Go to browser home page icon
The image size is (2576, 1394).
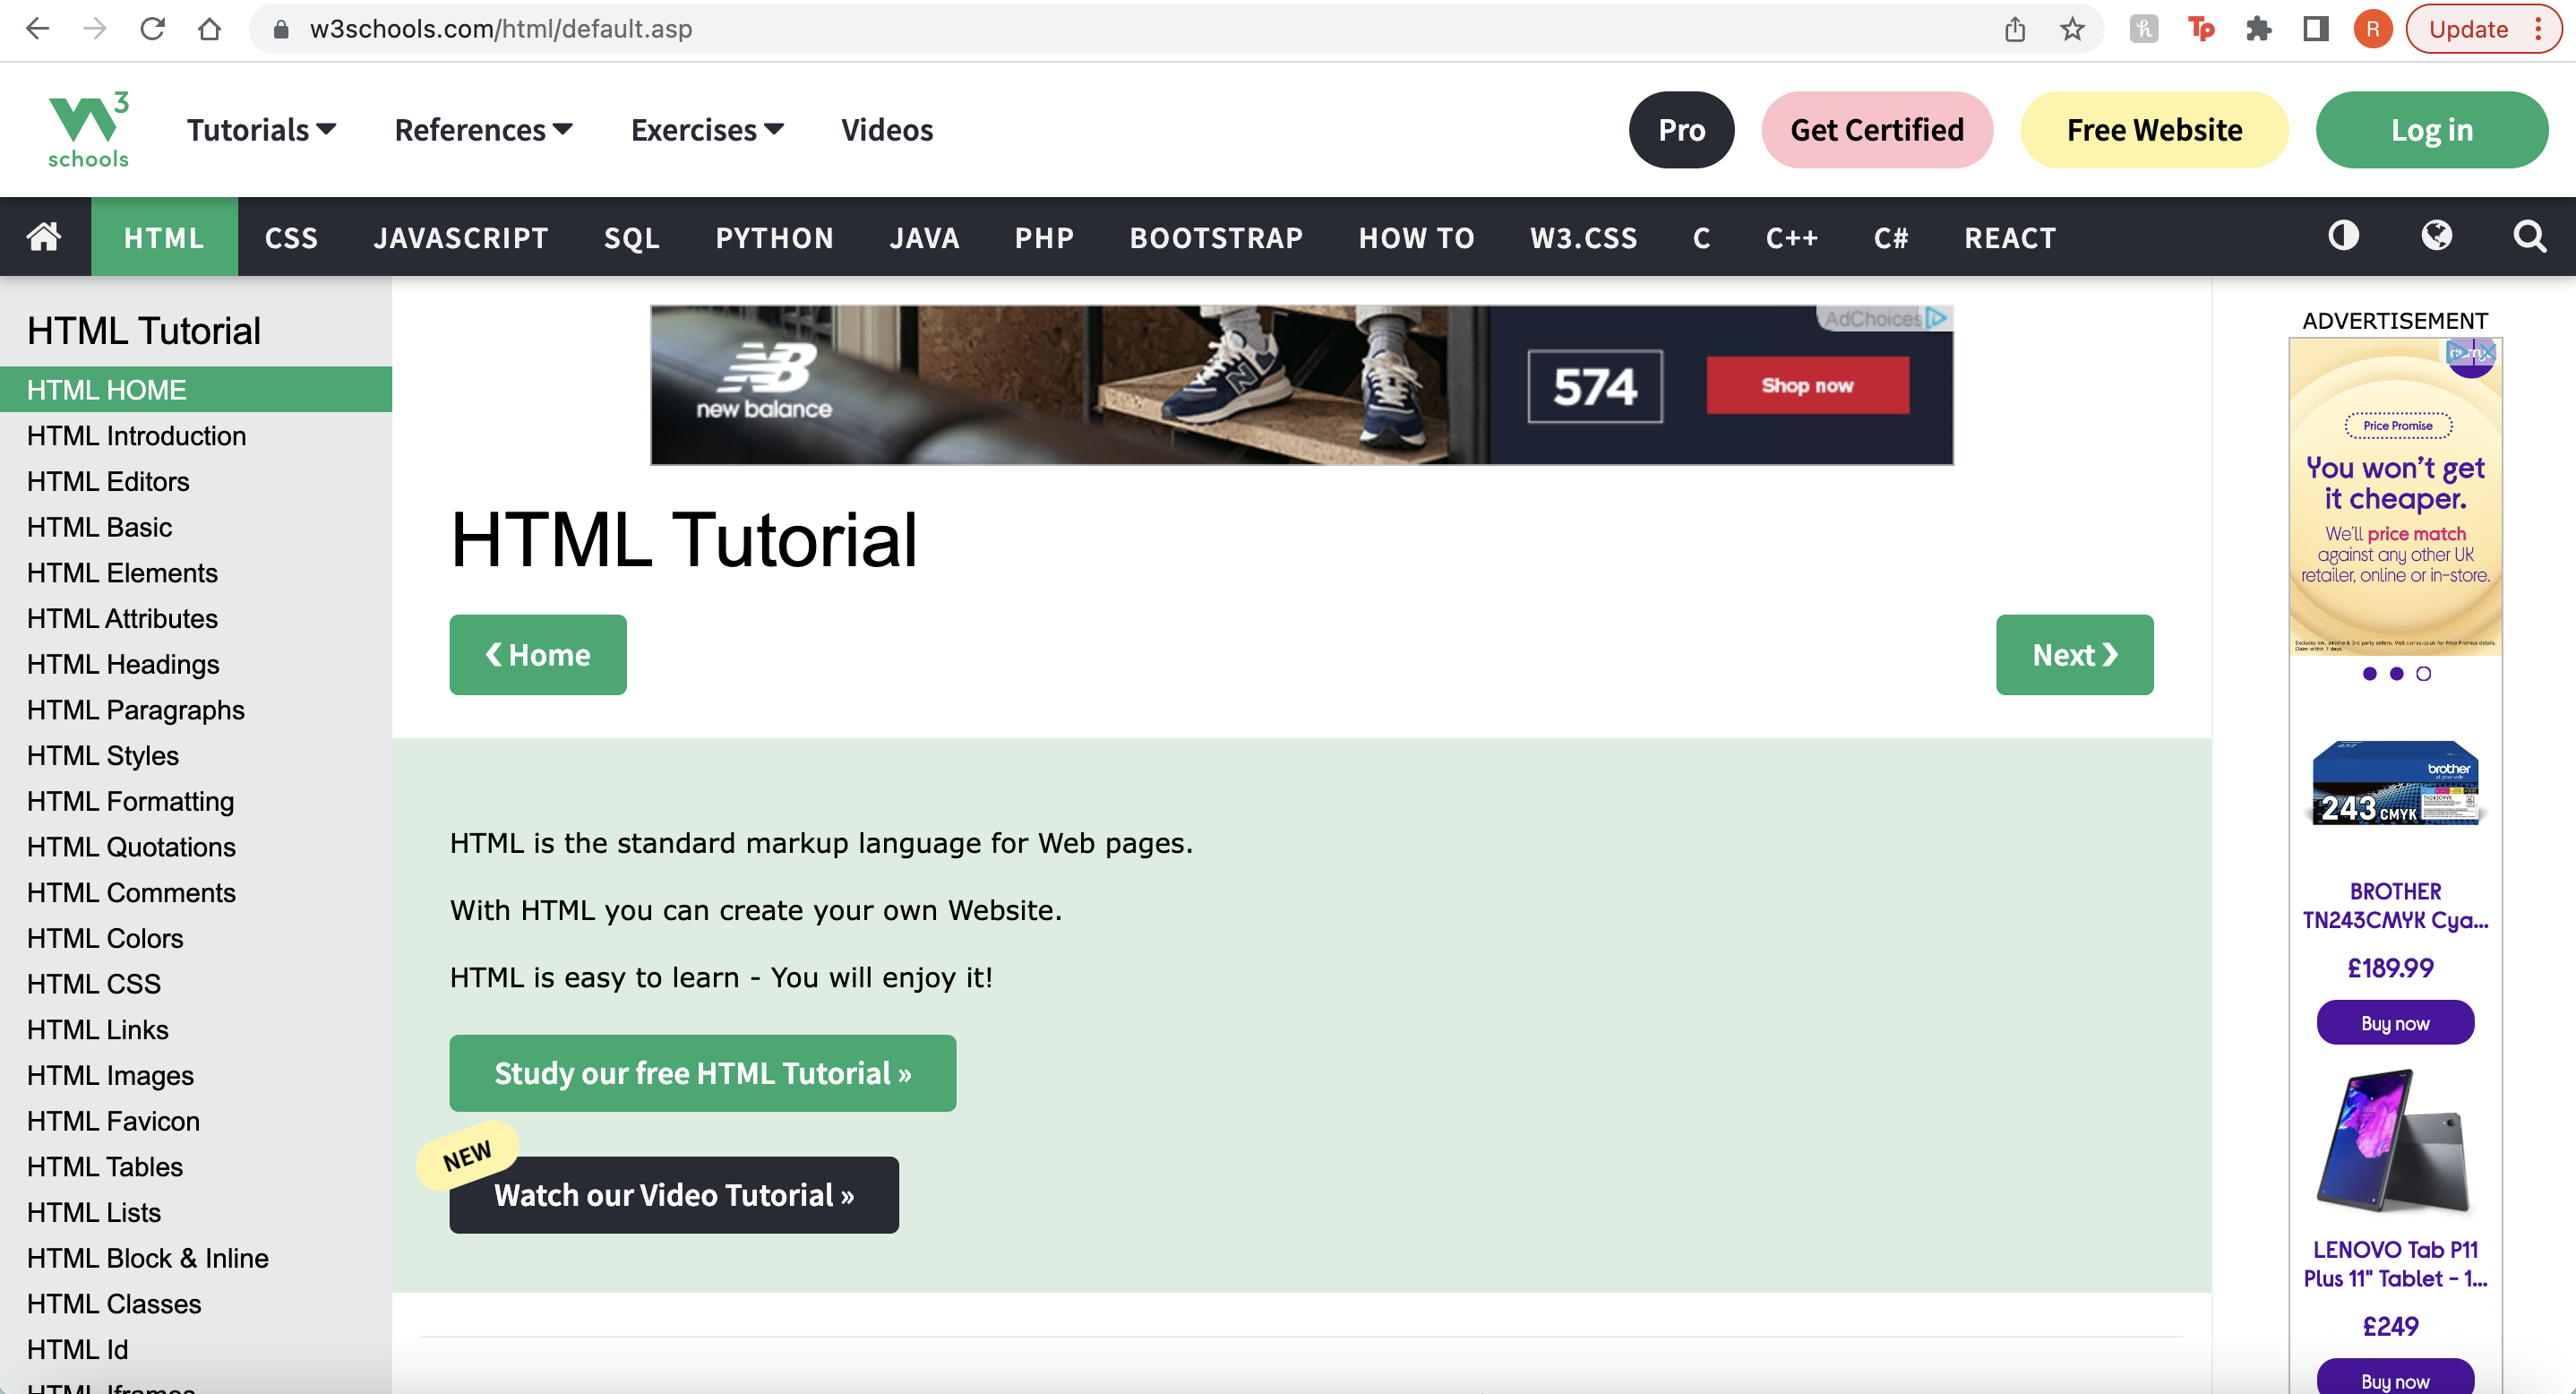[x=209, y=29]
